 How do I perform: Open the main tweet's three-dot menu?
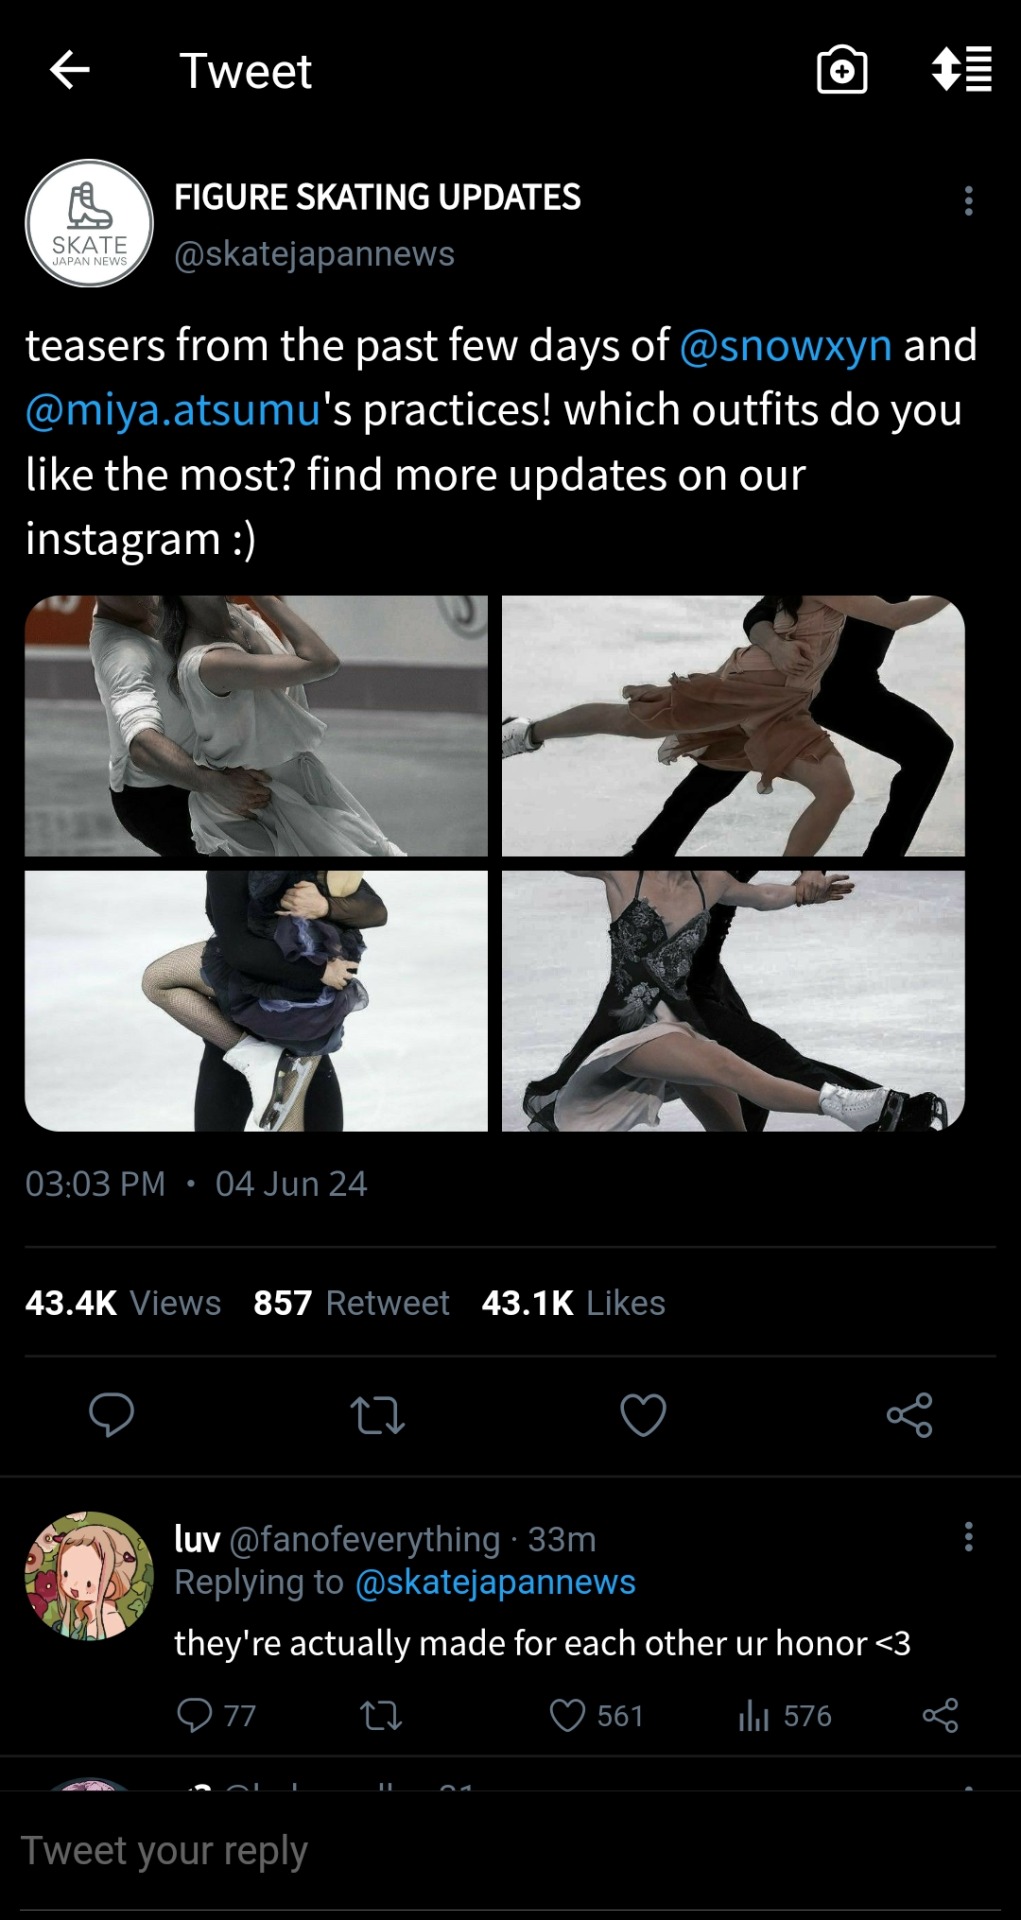968,201
